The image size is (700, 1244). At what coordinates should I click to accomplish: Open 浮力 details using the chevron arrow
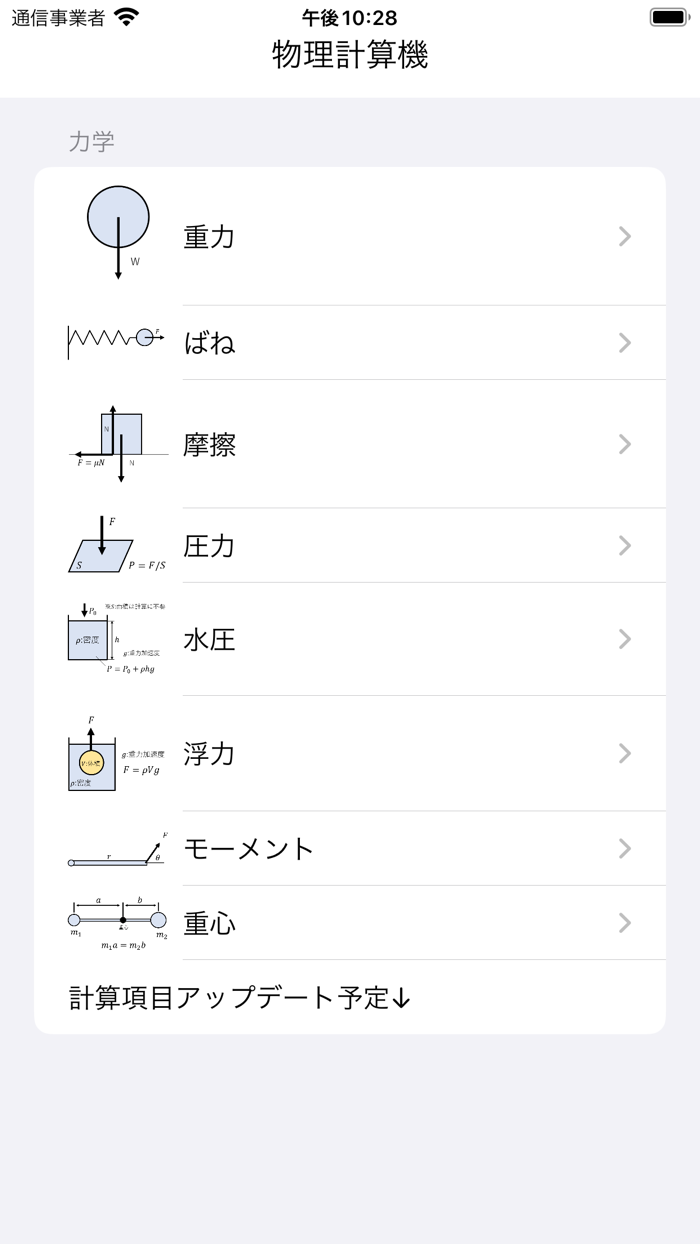point(624,753)
